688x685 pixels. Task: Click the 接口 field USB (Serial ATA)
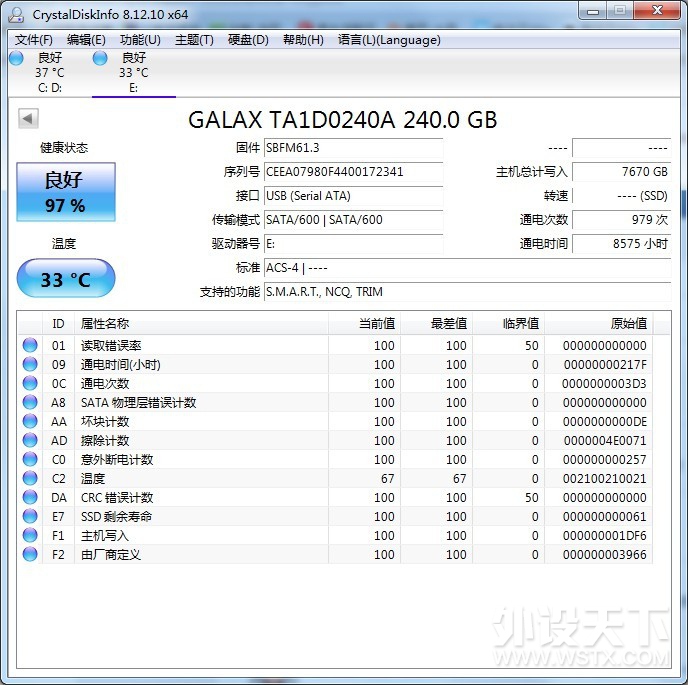click(353, 196)
